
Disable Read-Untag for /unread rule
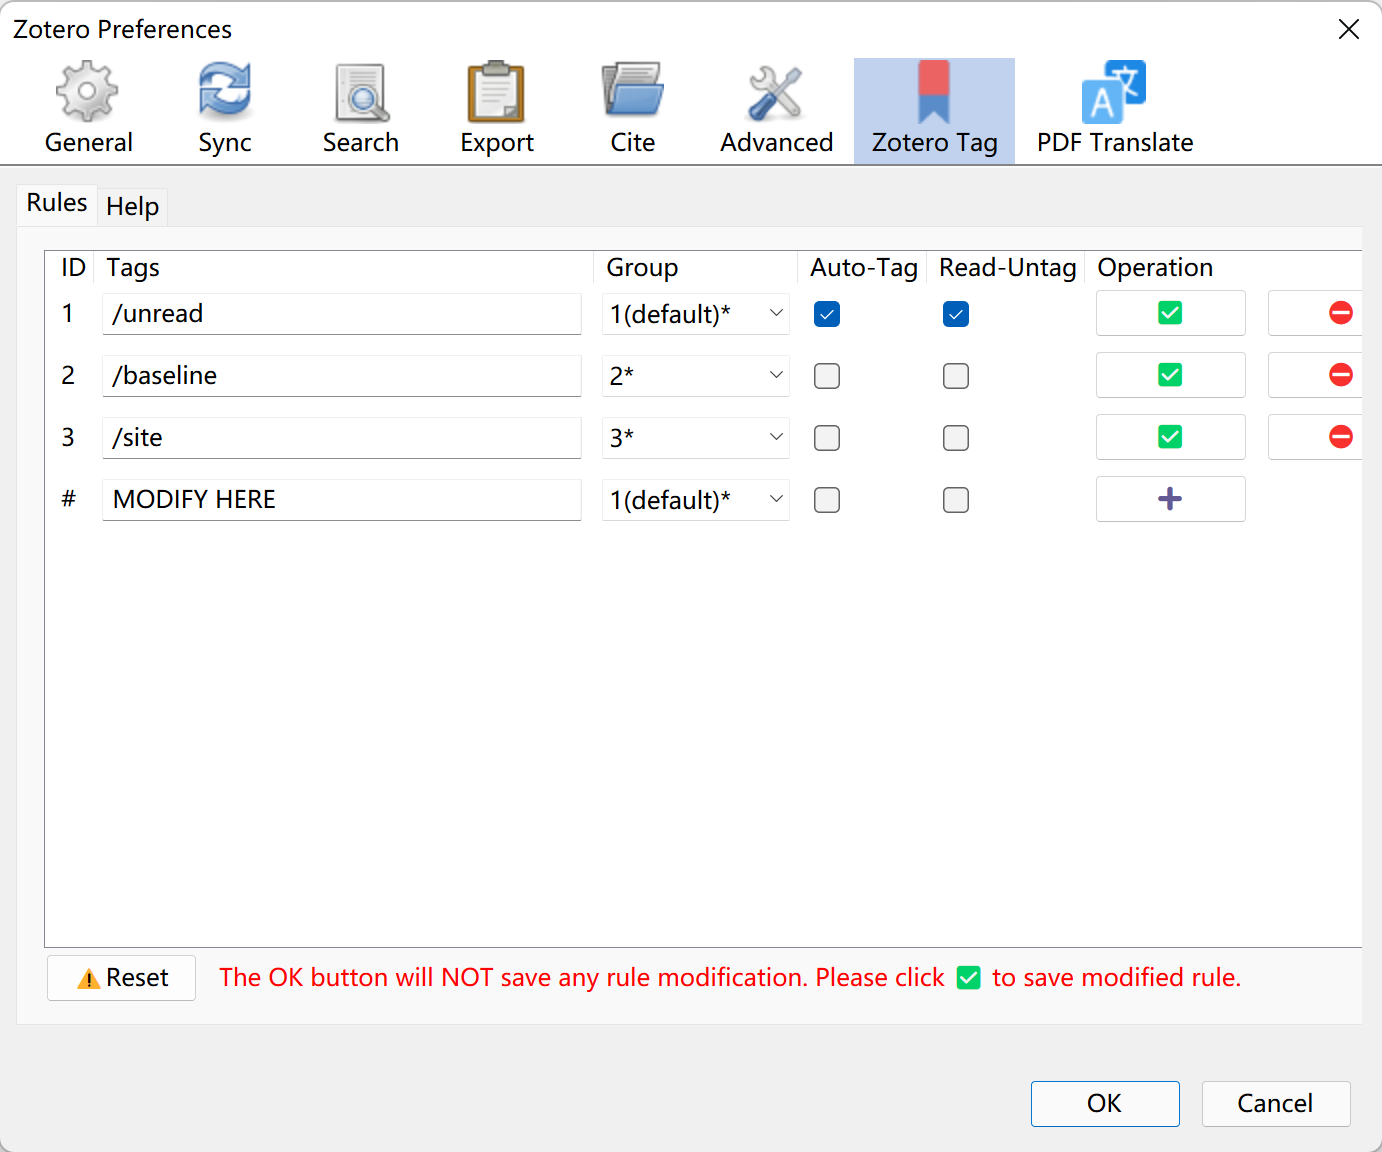click(x=956, y=314)
